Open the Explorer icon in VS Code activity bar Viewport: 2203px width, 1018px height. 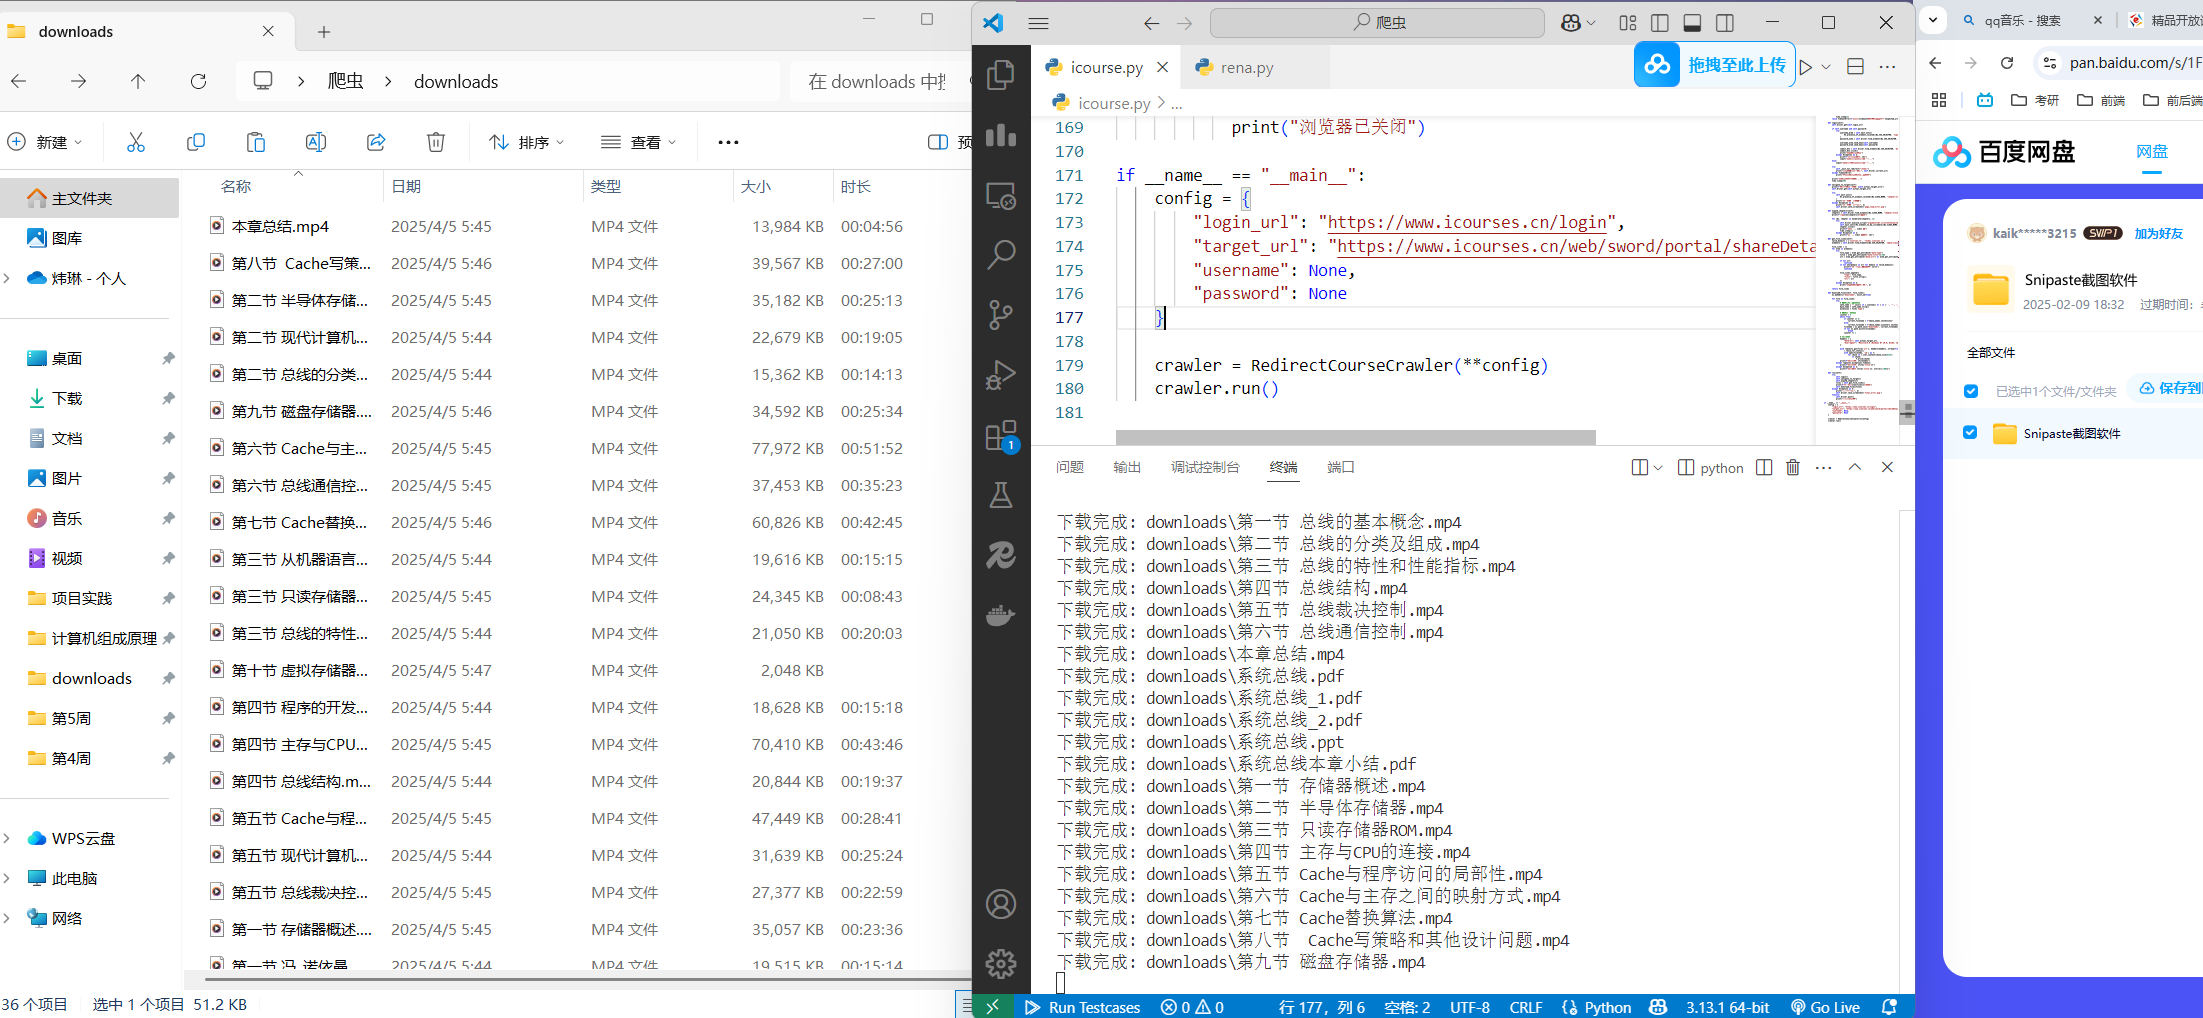click(x=1001, y=75)
